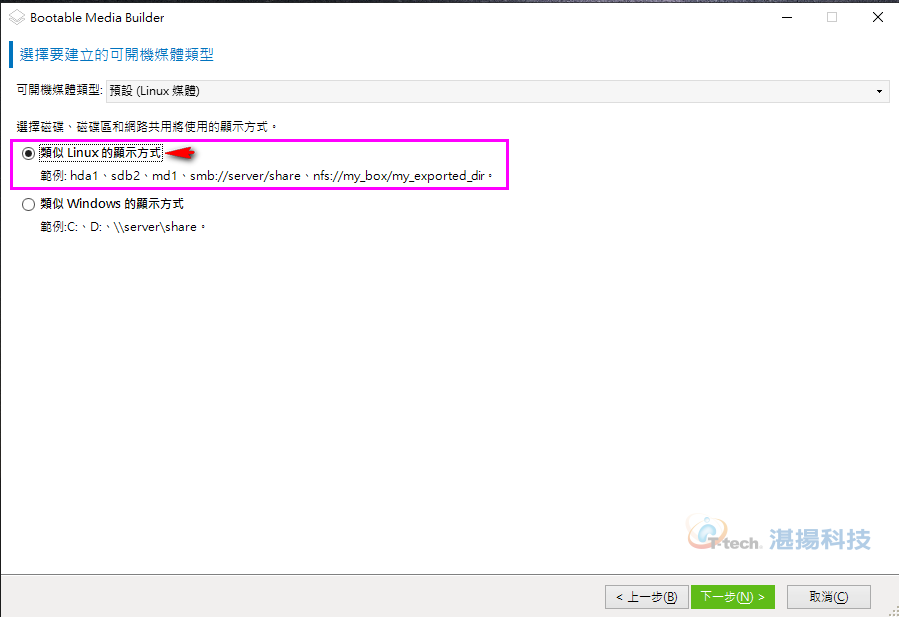Image resolution: width=899 pixels, height=617 pixels.
Task: Click the 預設 (Linux 媒體) selected value
Action: (154, 91)
